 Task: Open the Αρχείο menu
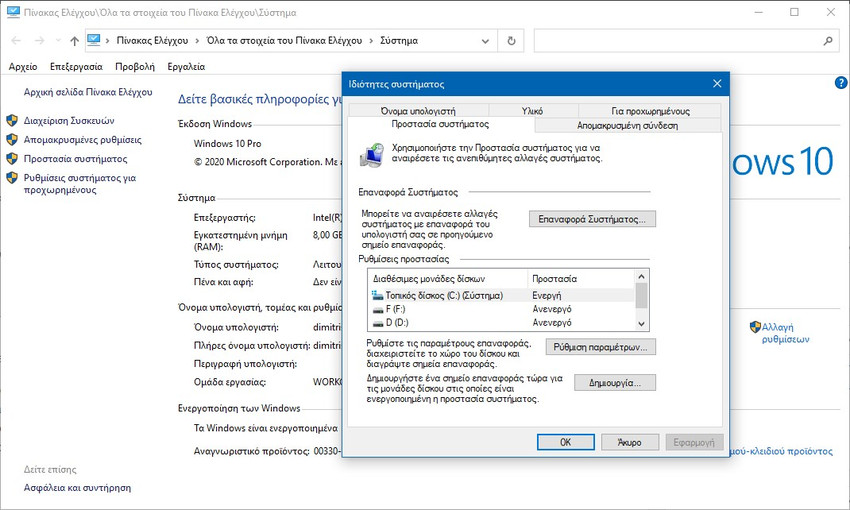(x=23, y=67)
